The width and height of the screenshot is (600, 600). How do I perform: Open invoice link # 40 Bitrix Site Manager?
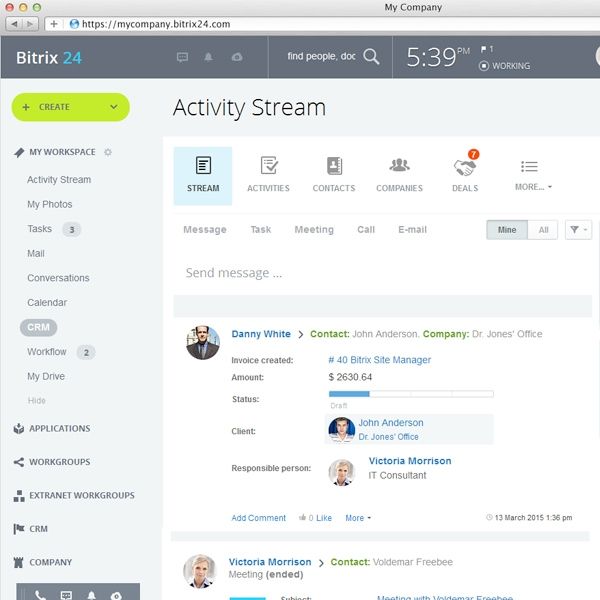pyautogui.click(x=379, y=360)
